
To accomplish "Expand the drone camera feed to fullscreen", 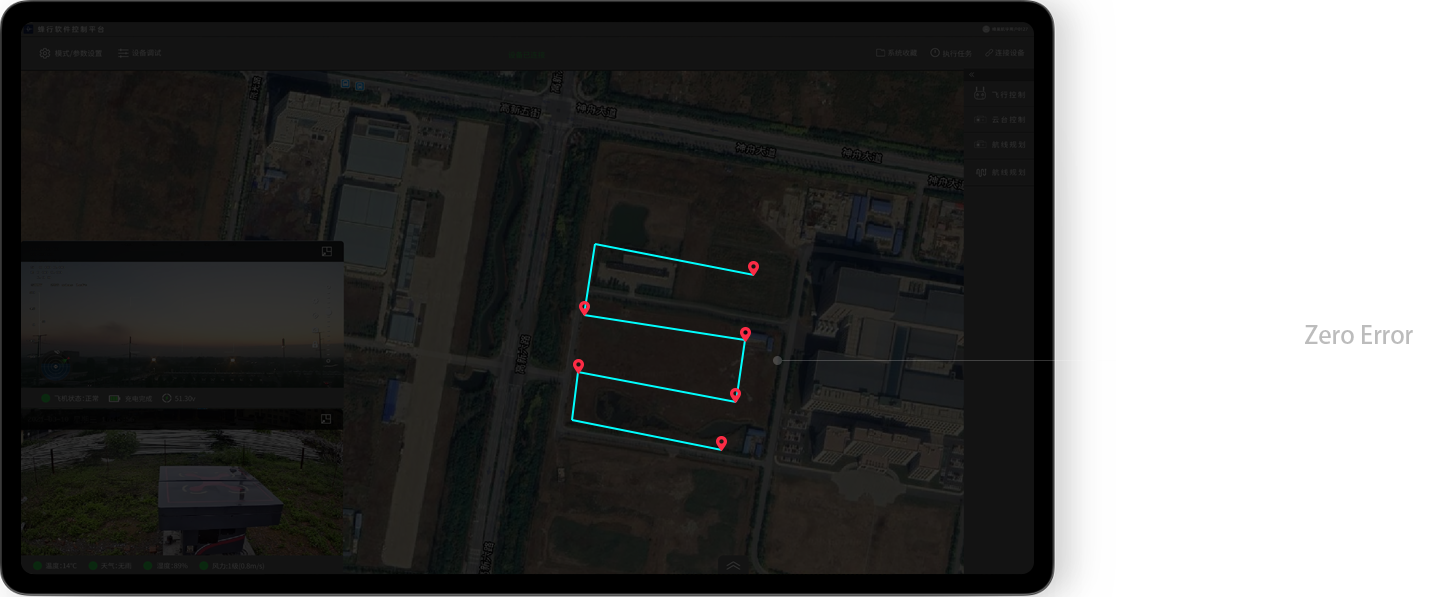I will click(x=327, y=252).
